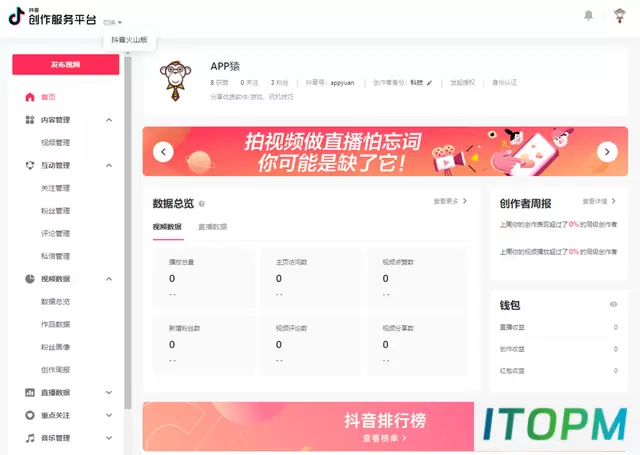Image resolution: width=640 pixels, height=455 pixels.
Task: Open 关注管理 in sidebar
Action: click(x=56, y=188)
